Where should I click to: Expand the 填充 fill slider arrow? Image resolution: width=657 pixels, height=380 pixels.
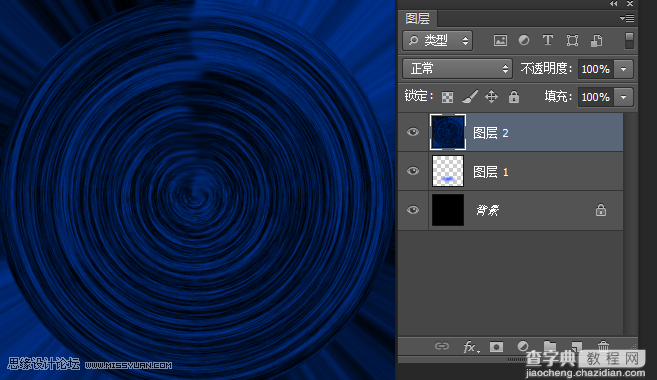point(623,97)
